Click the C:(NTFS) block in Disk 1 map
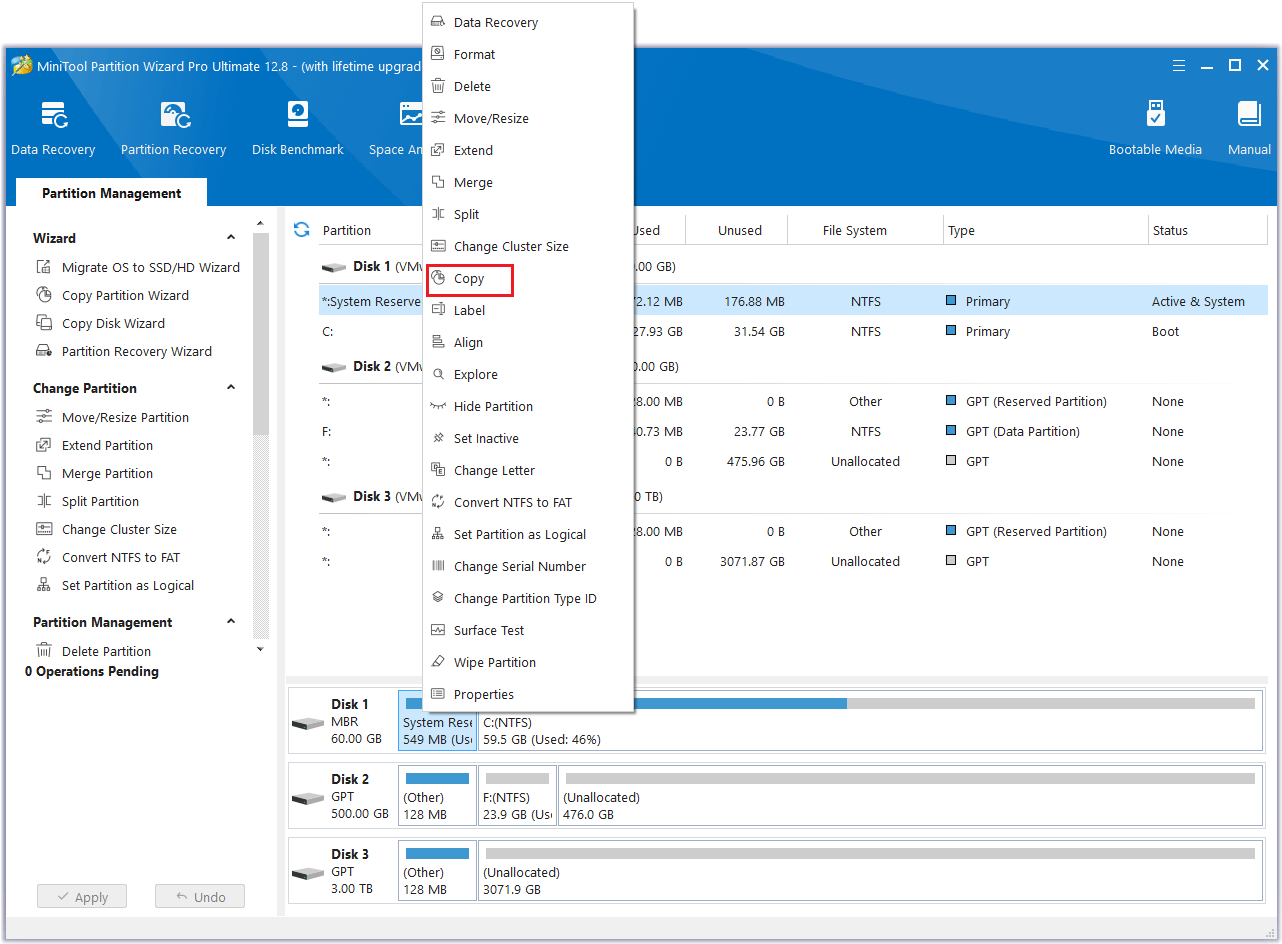This screenshot has width=1282, height=944. 869,720
